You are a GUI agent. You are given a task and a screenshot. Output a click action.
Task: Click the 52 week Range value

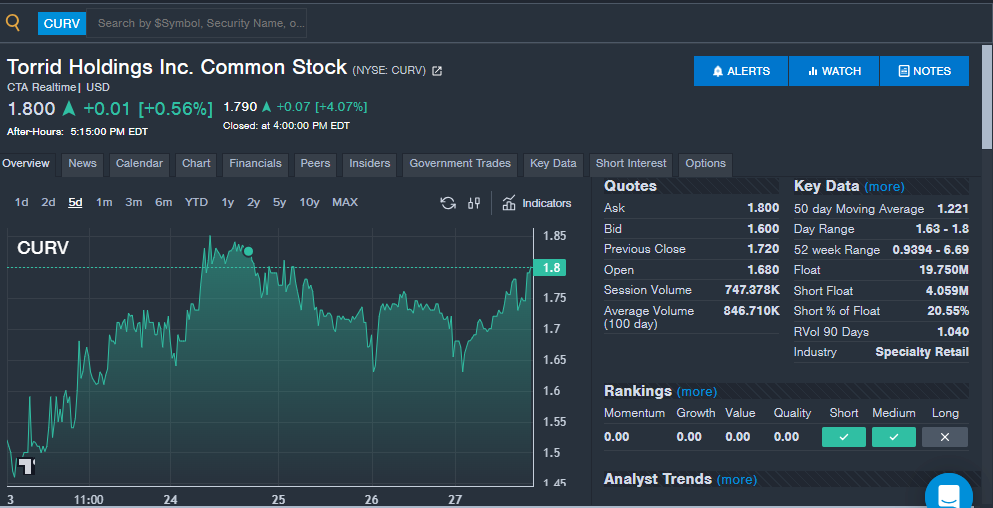(931, 250)
